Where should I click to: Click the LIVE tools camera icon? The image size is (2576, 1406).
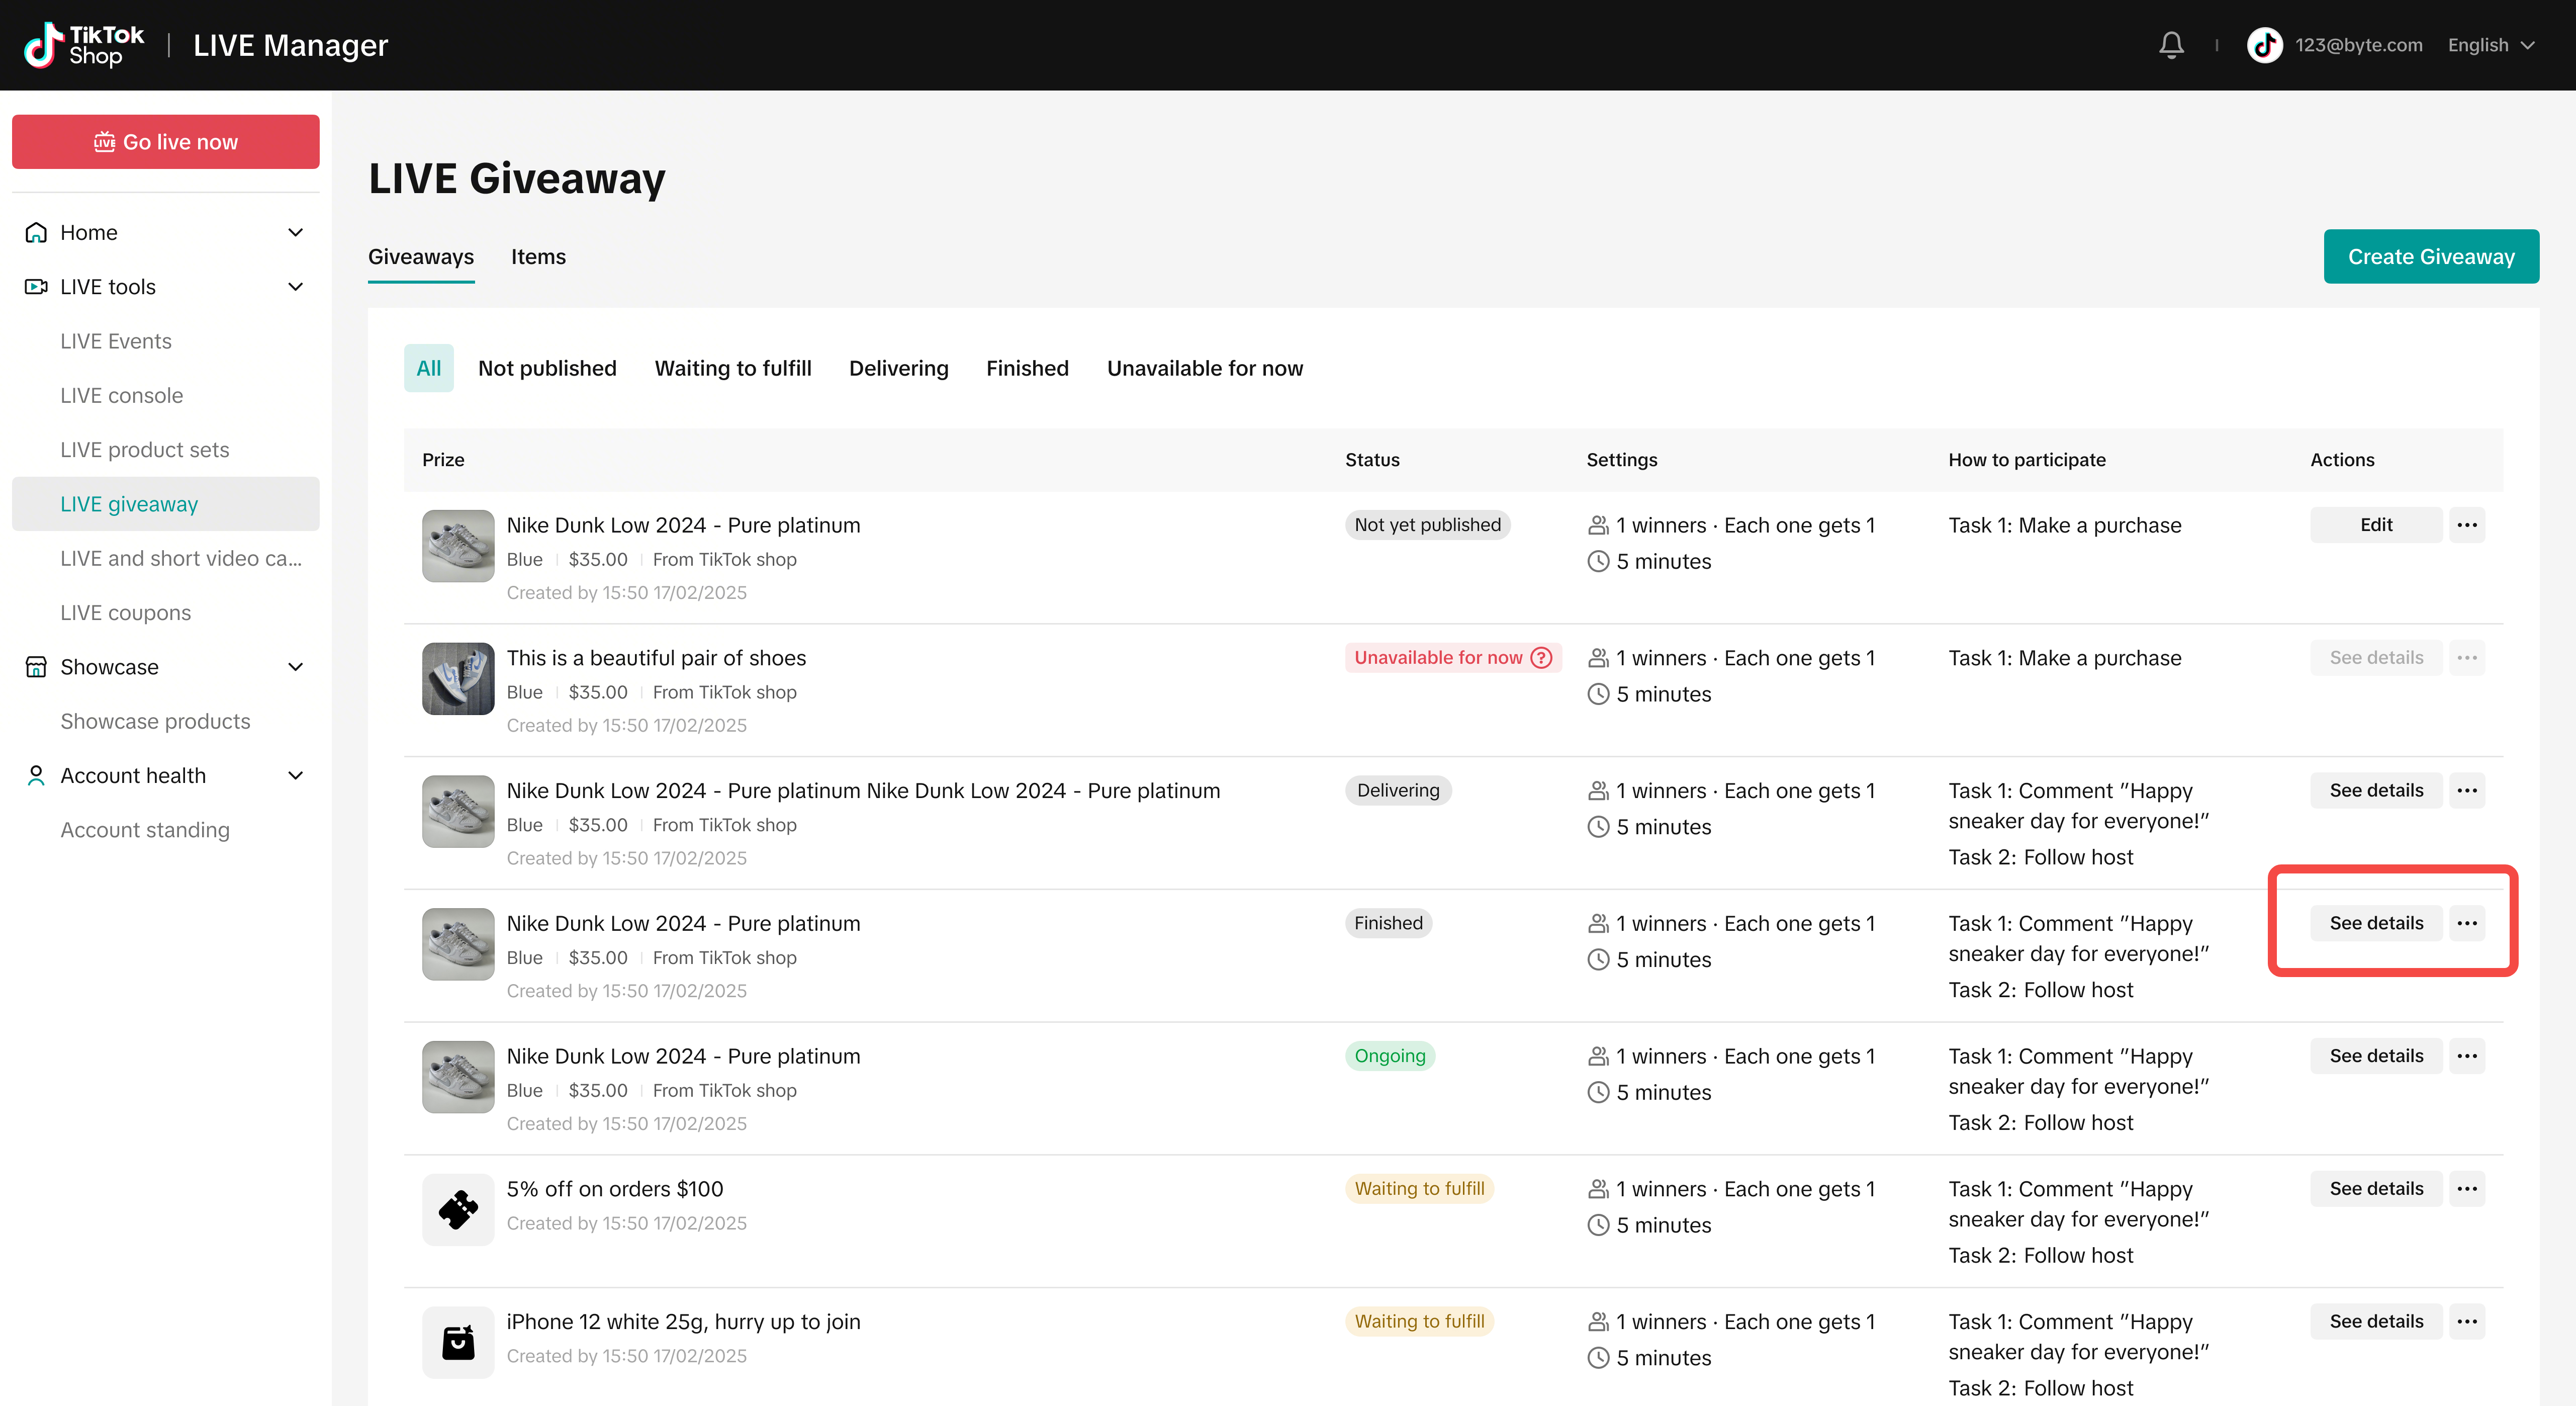(36, 287)
